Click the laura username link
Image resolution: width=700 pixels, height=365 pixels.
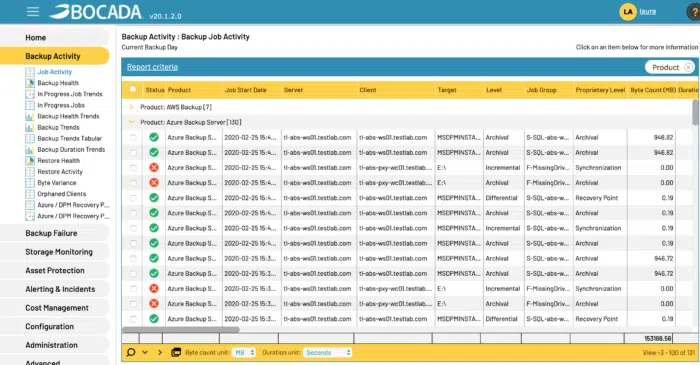click(647, 12)
